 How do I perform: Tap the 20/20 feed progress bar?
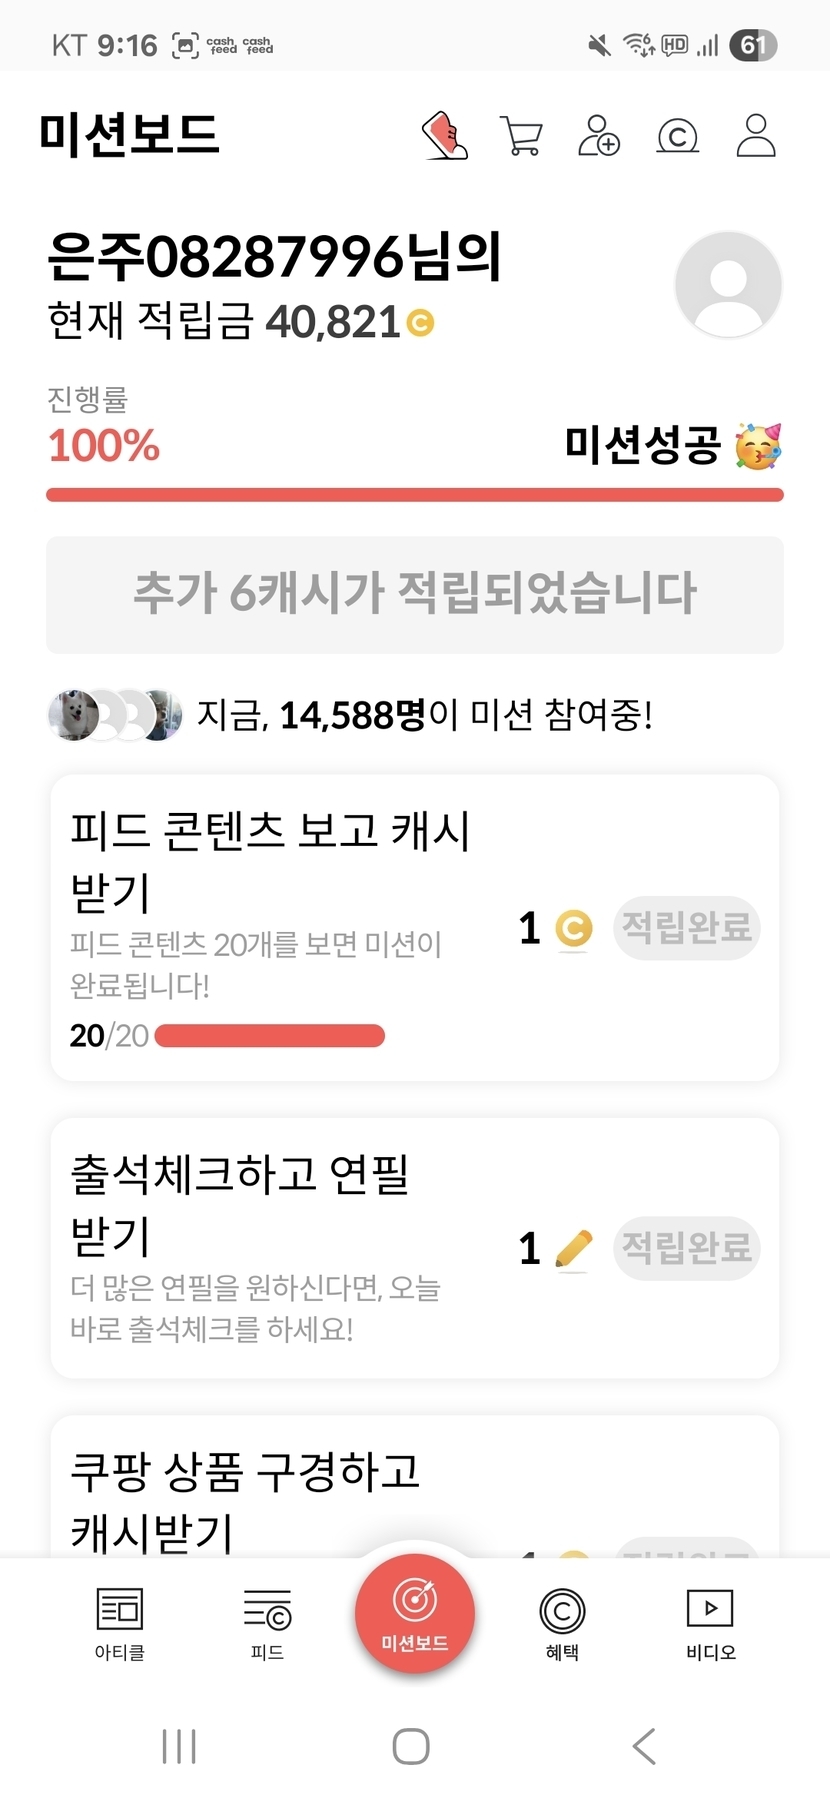pyautogui.click(x=270, y=1035)
